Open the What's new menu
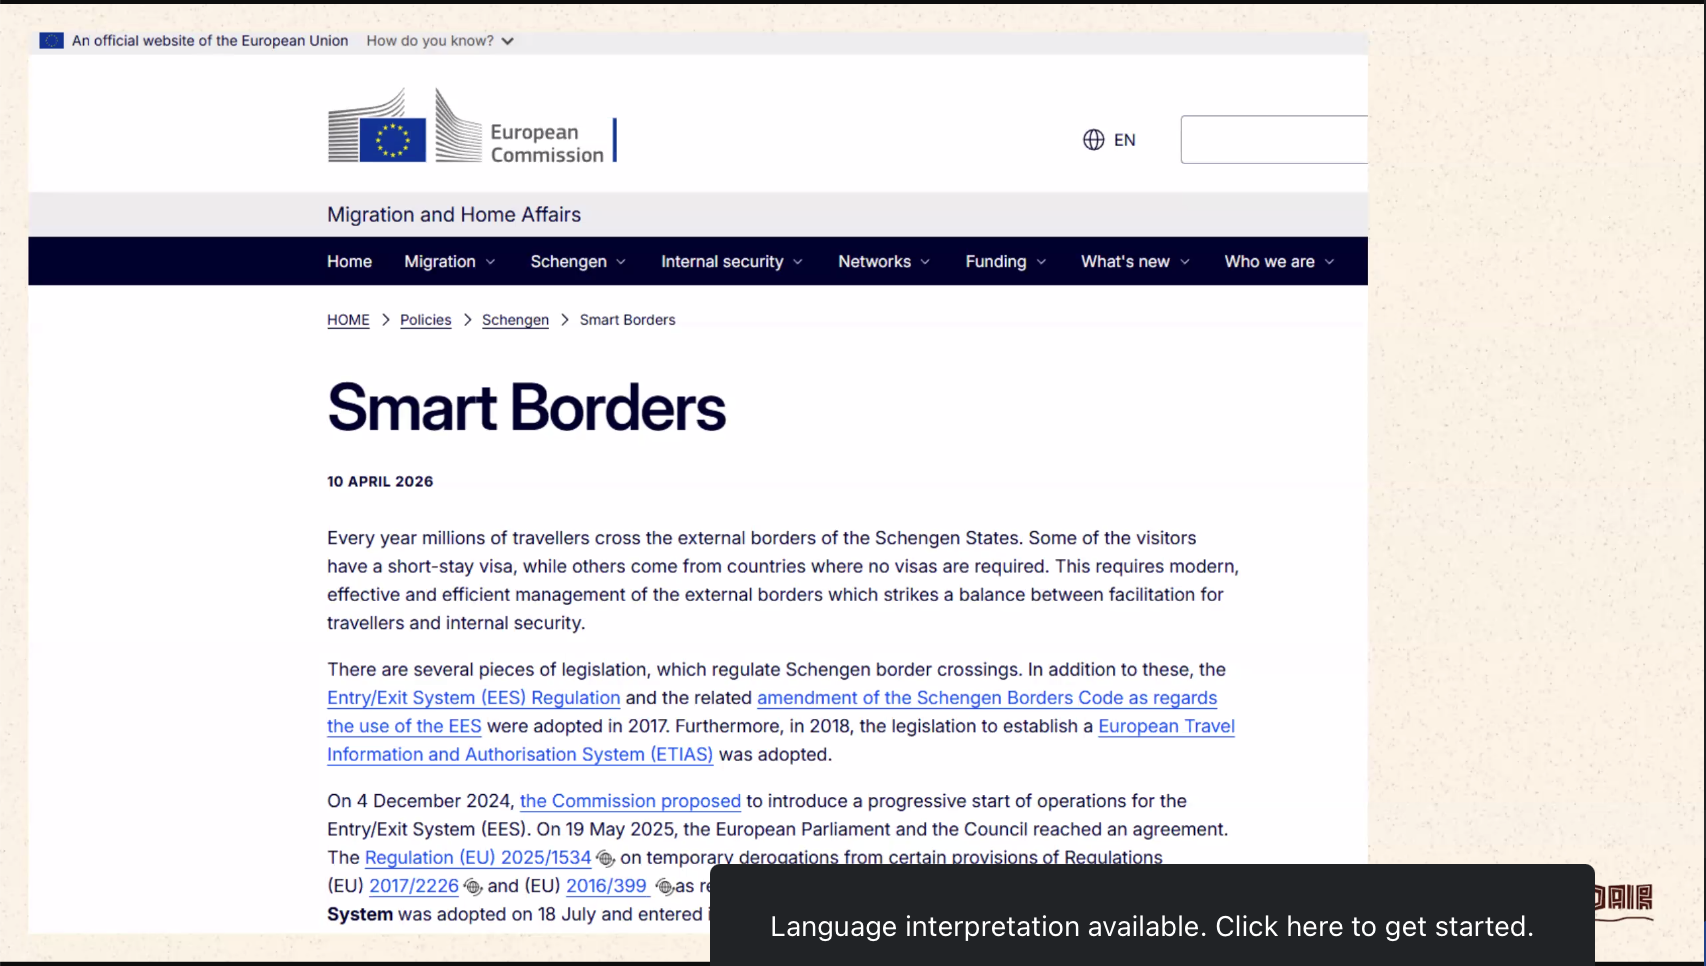The width and height of the screenshot is (1706, 966). pos(1135,261)
